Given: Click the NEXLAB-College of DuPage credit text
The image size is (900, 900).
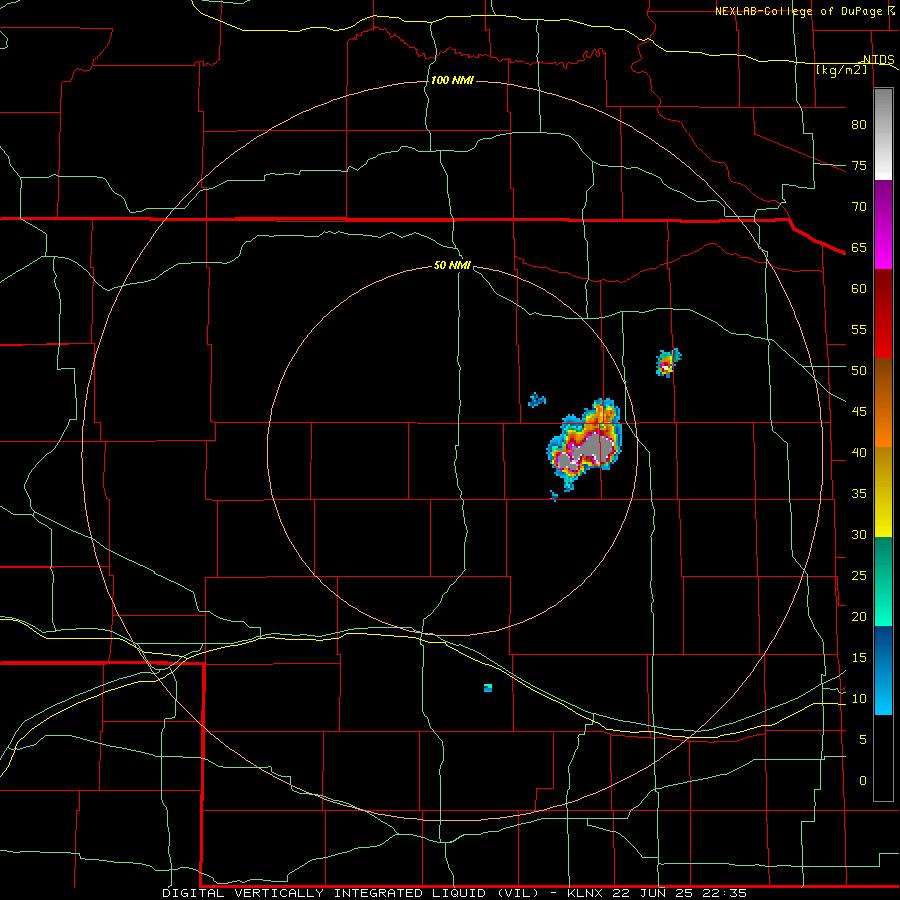Looking at the screenshot, I should [798, 11].
